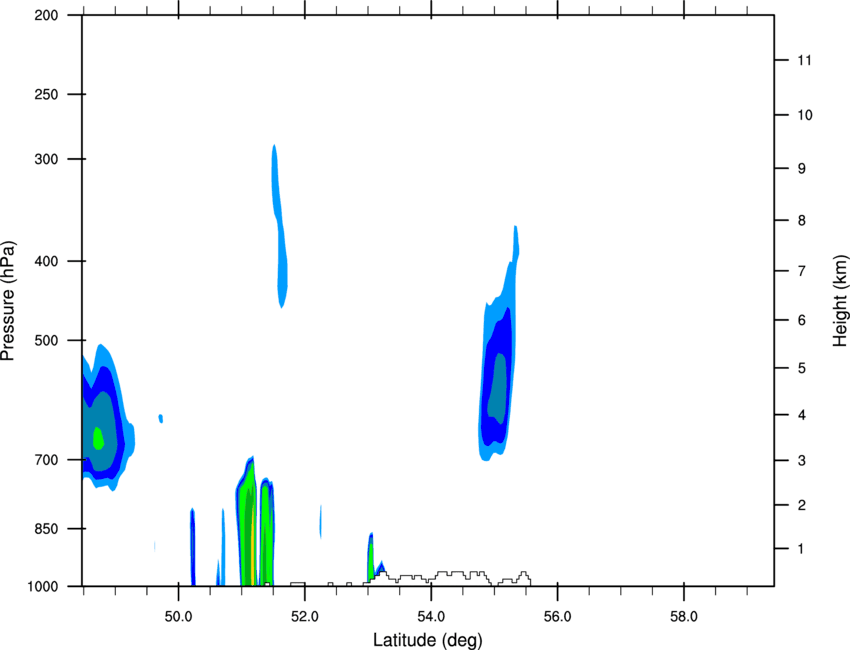Click the 'Latitude (deg)' axis title

click(427, 640)
